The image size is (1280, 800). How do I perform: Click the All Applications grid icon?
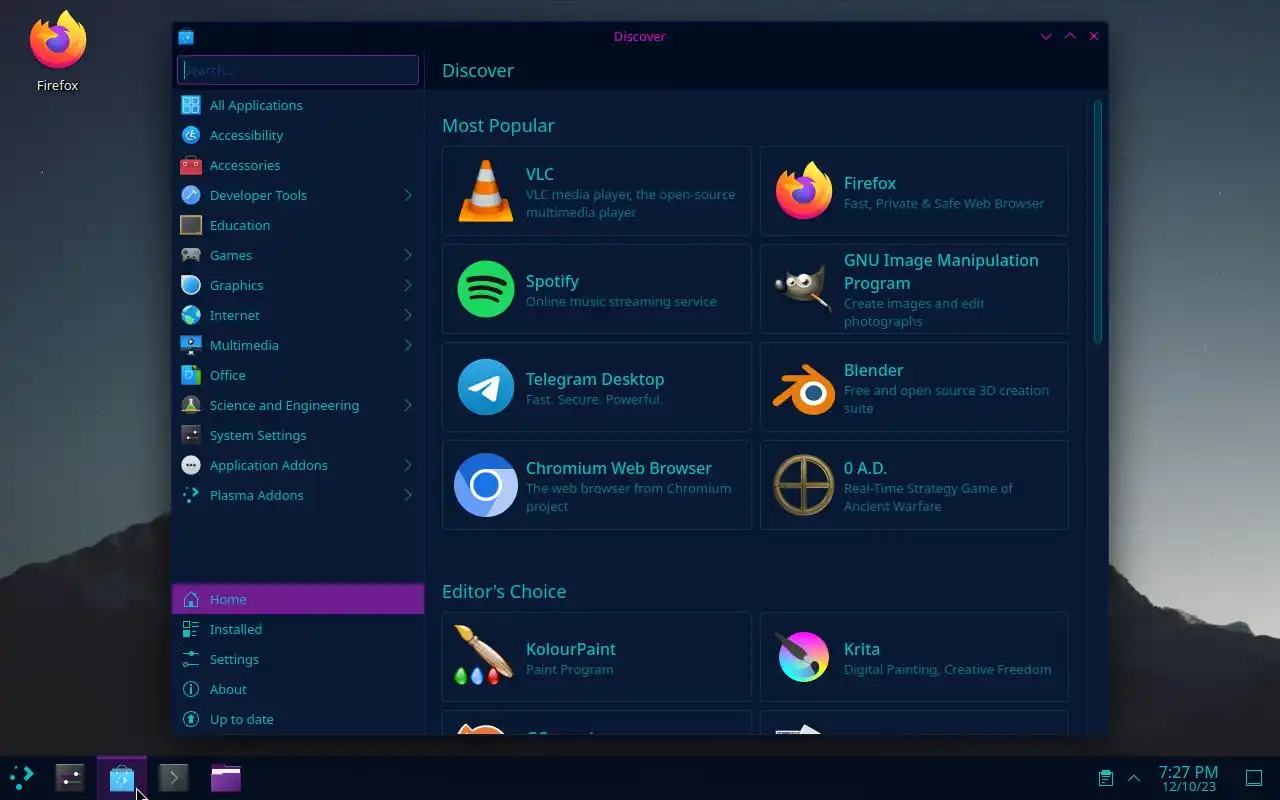pos(191,105)
